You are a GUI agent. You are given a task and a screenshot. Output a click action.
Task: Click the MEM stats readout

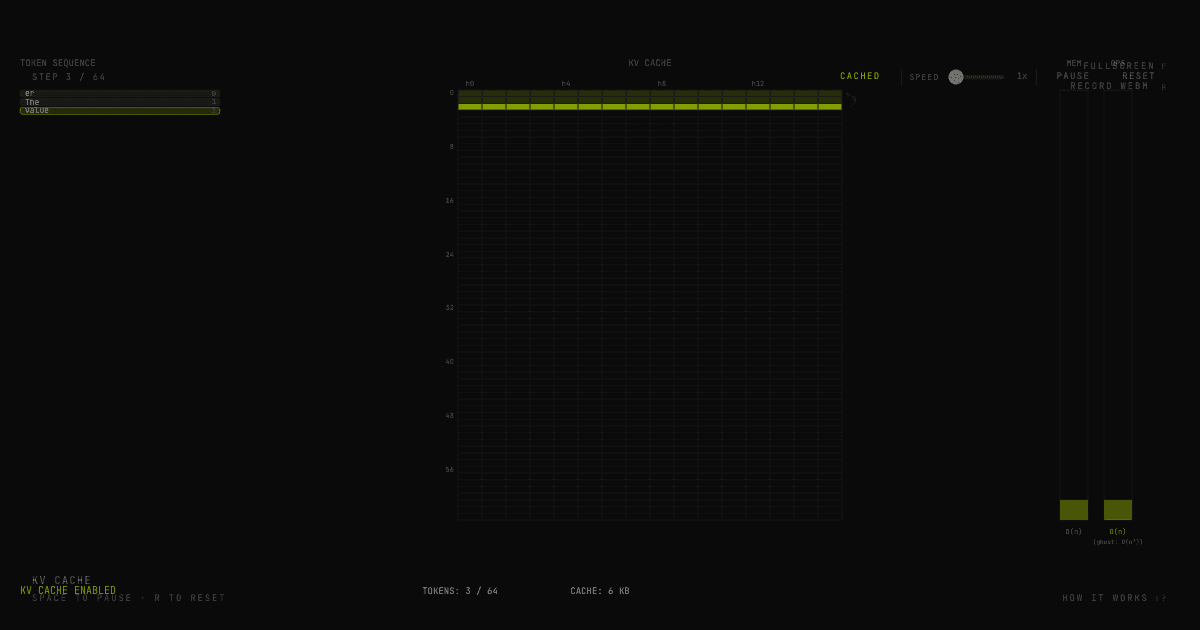1076,62
